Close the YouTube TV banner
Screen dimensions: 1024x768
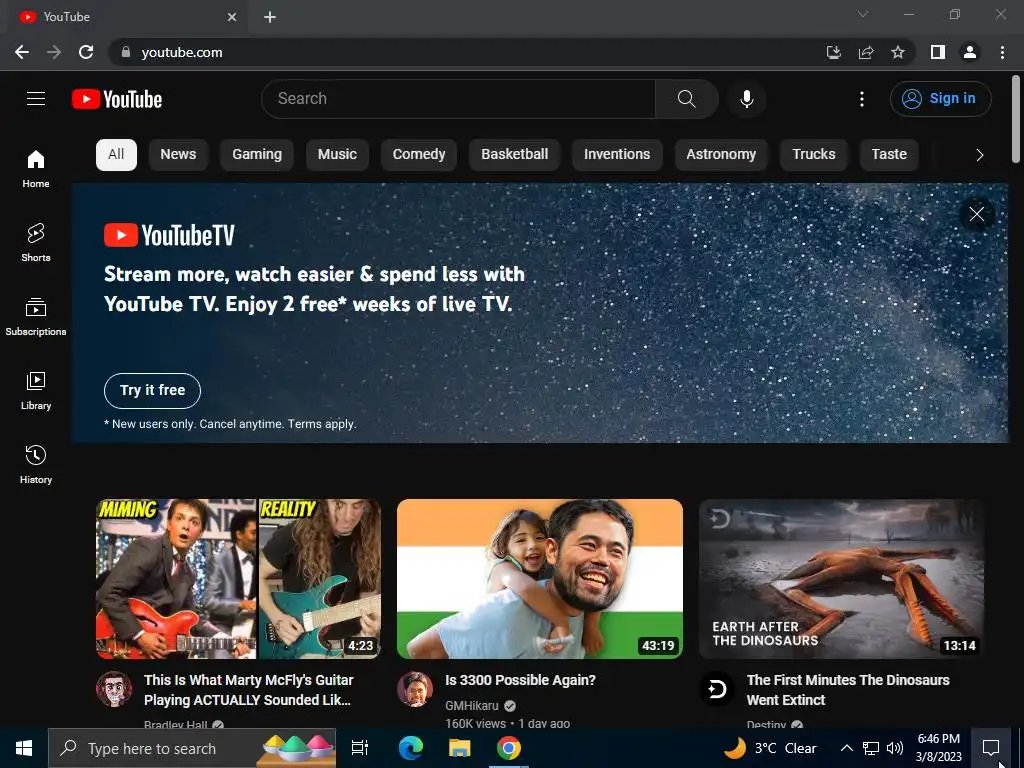(976, 214)
